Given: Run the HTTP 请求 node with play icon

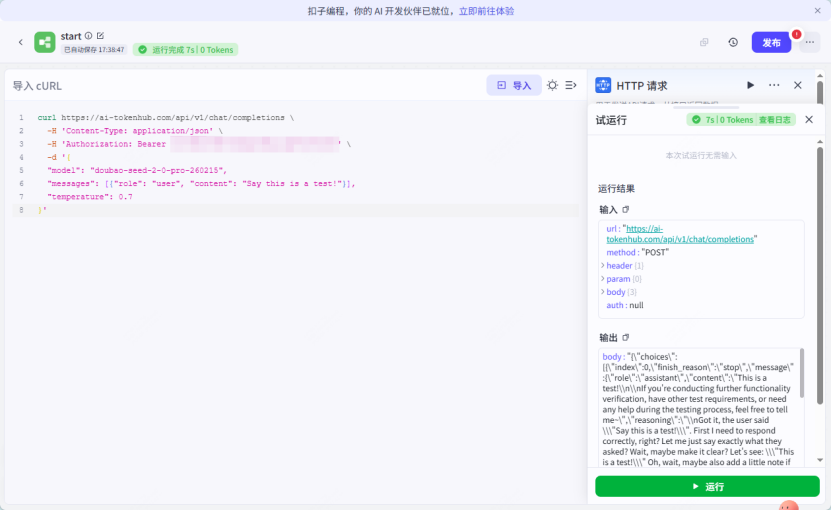Looking at the screenshot, I should point(750,85).
